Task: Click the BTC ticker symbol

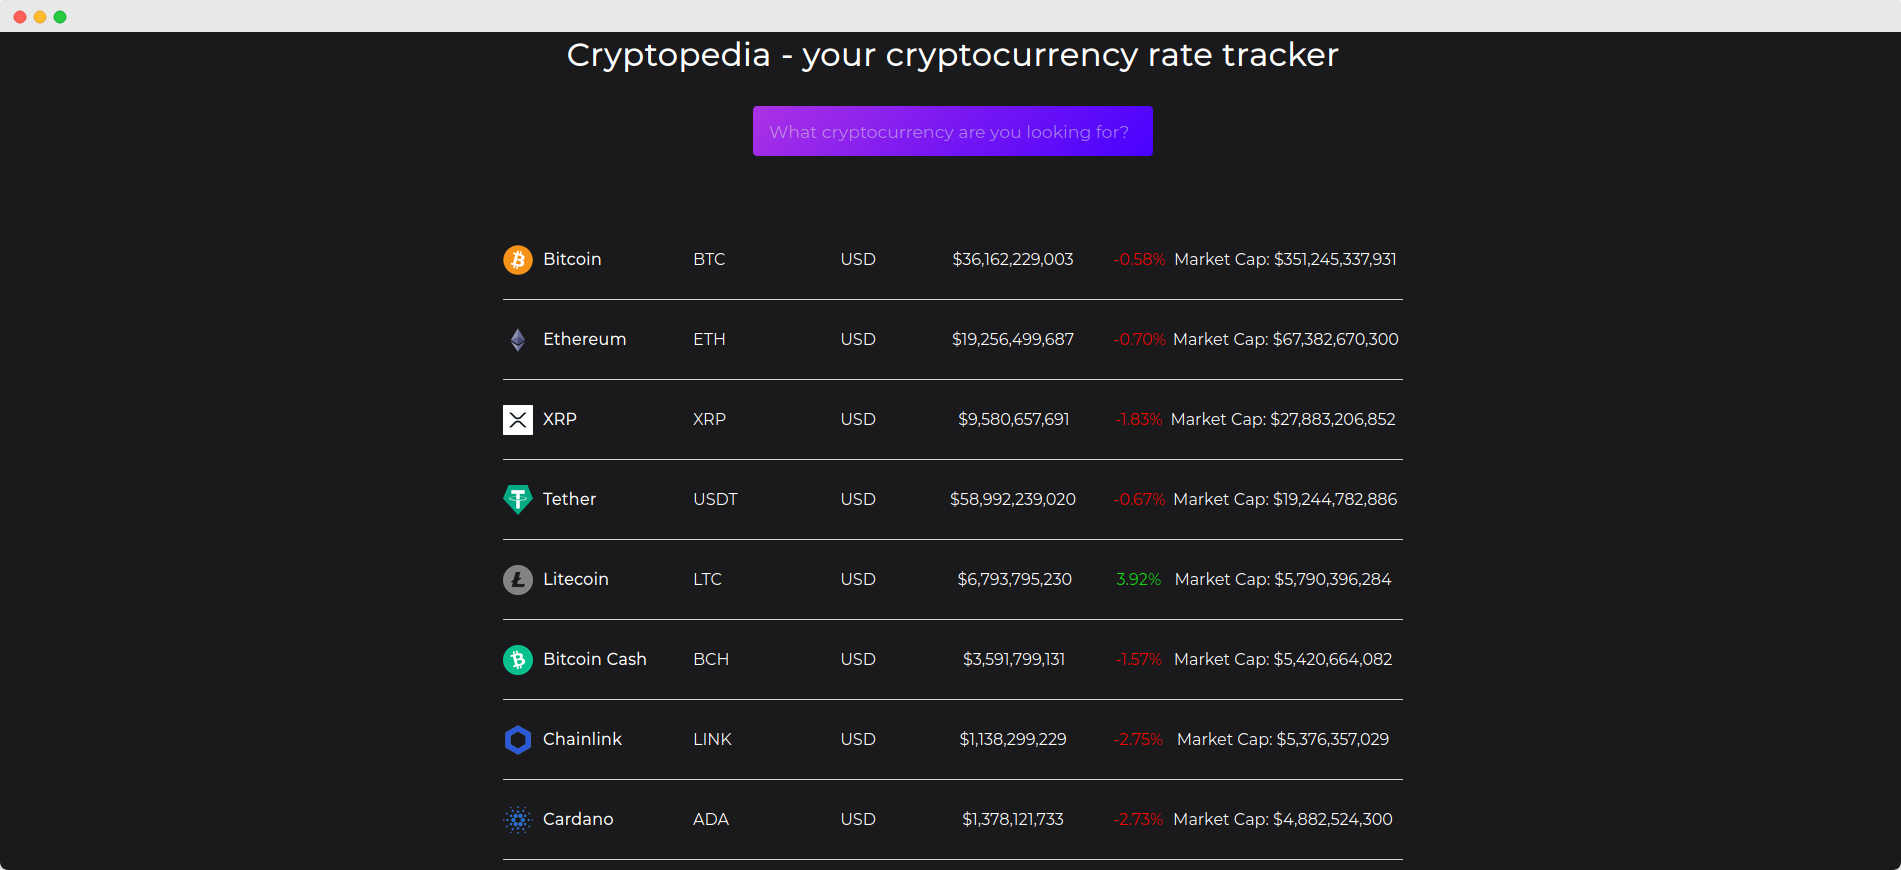Action: click(x=709, y=259)
